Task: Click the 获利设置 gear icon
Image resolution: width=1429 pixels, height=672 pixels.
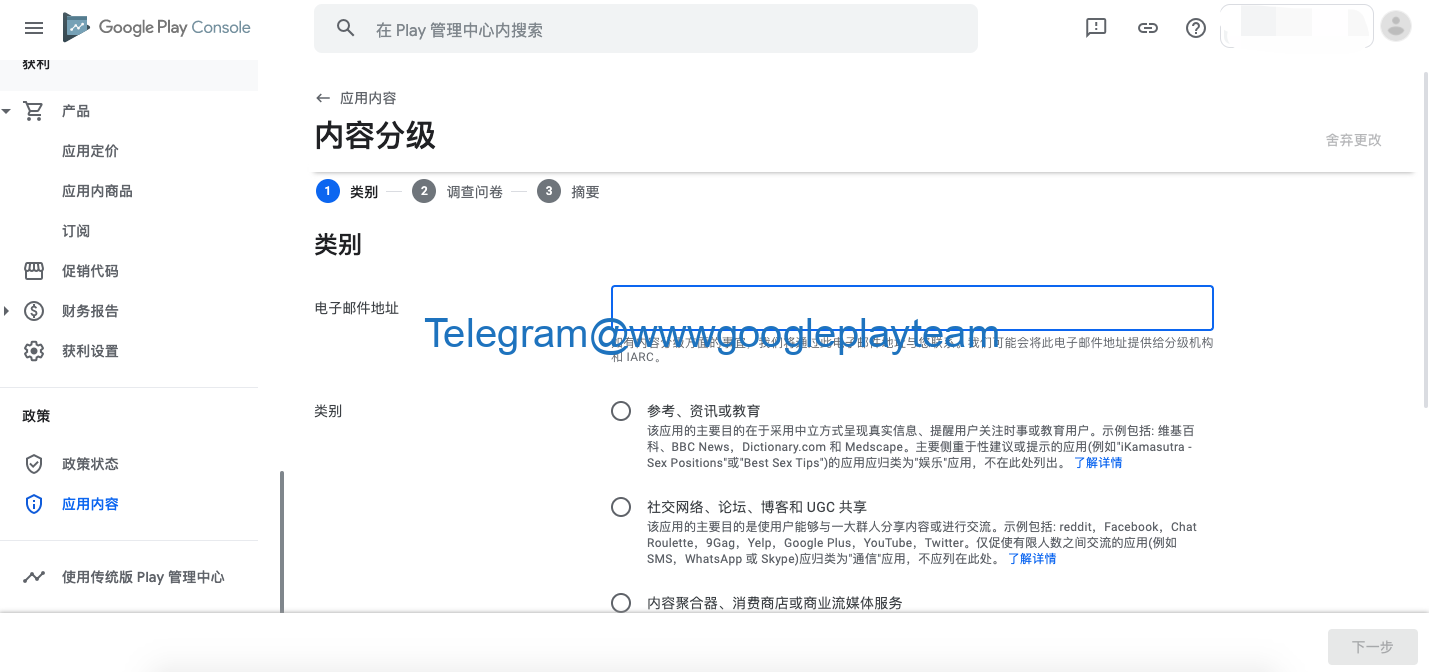Action: [34, 351]
